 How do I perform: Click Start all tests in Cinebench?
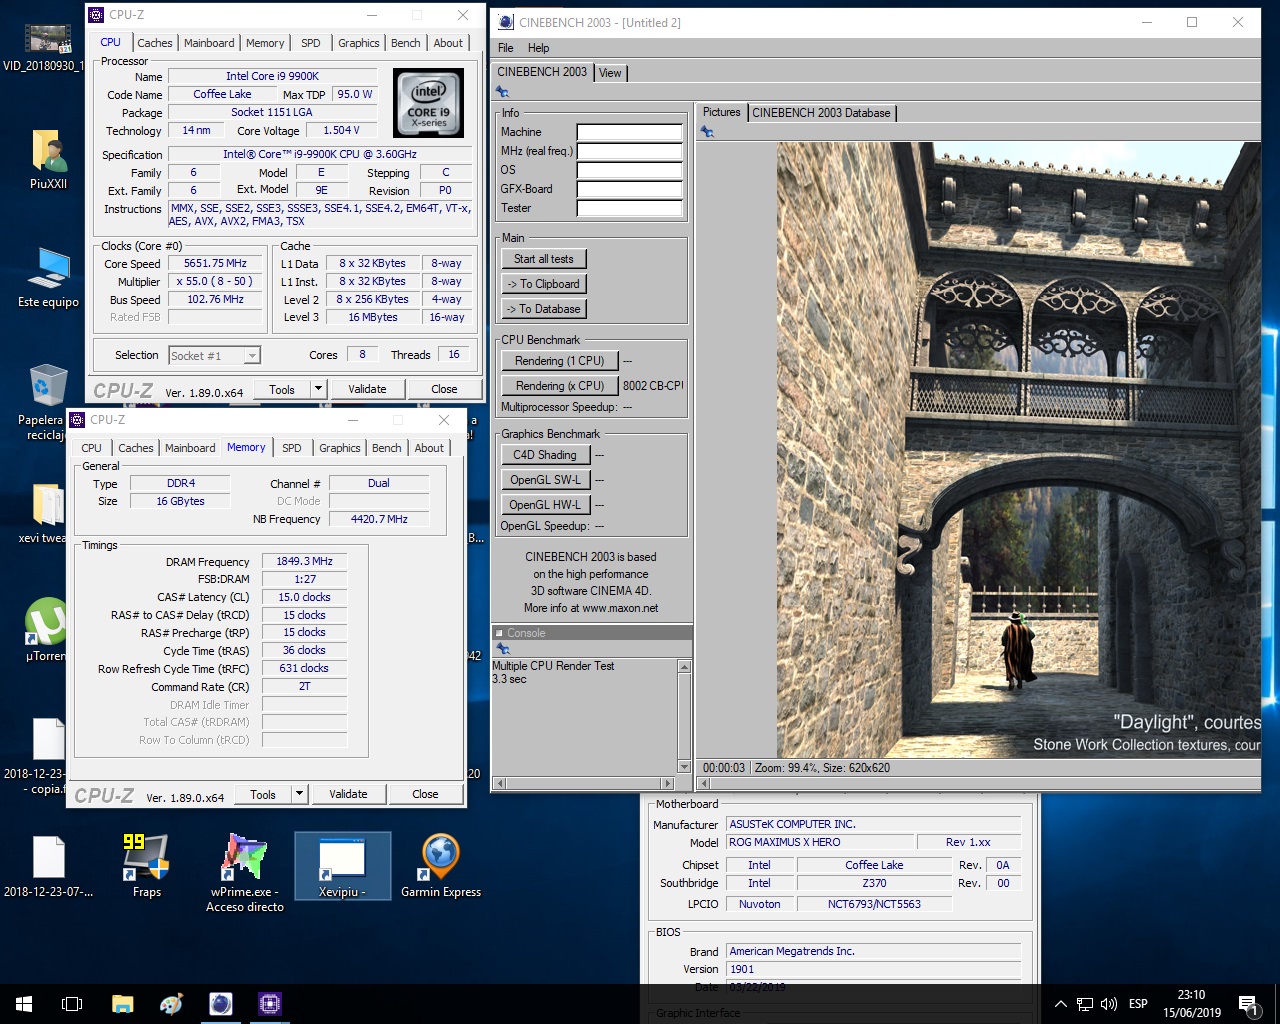point(544,259)
